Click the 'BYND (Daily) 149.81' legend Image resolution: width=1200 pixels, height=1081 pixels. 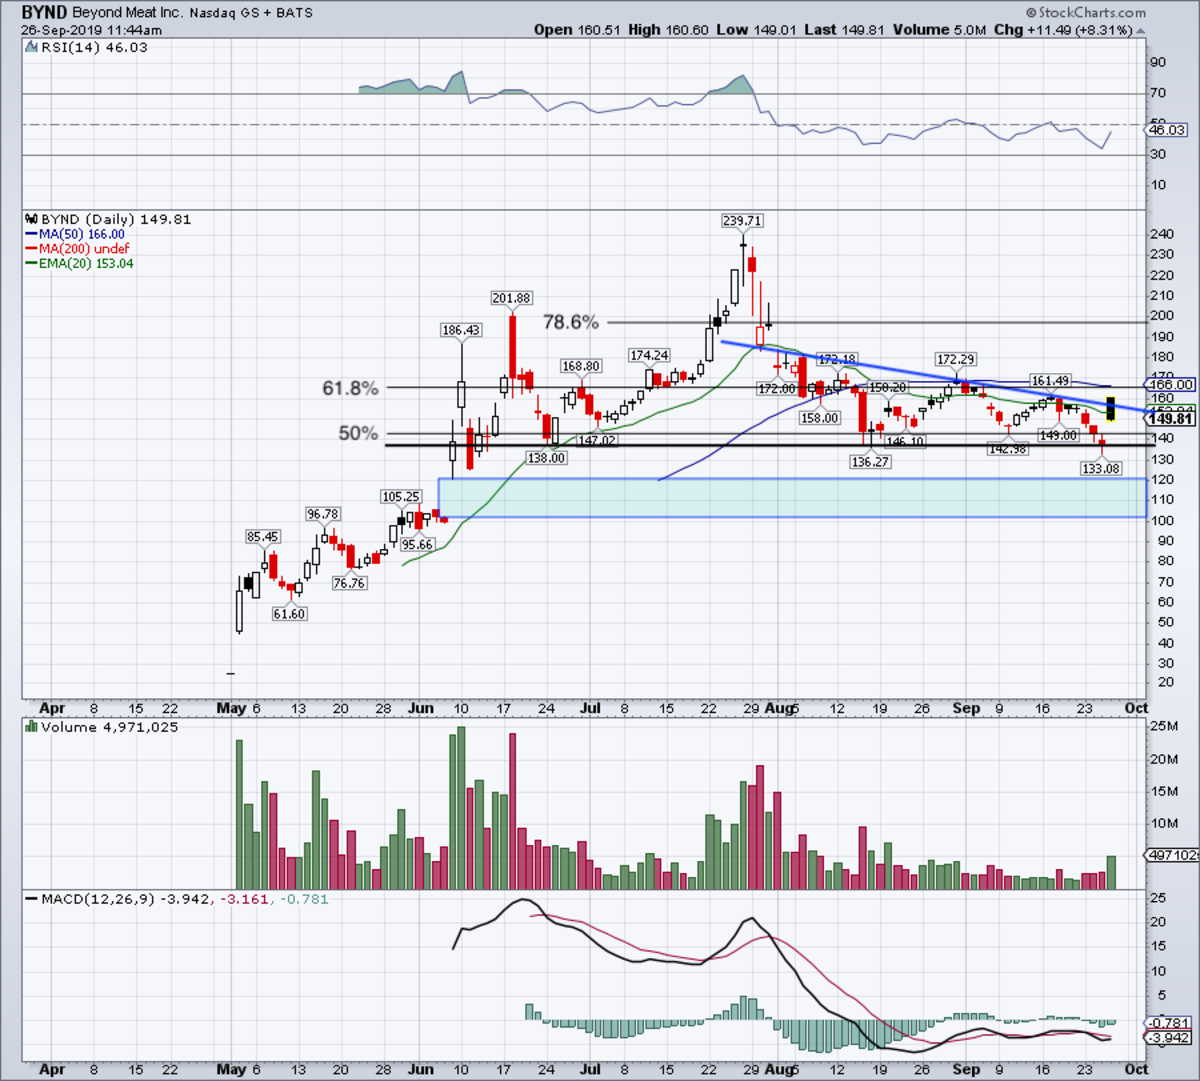(x=116, y=219)
